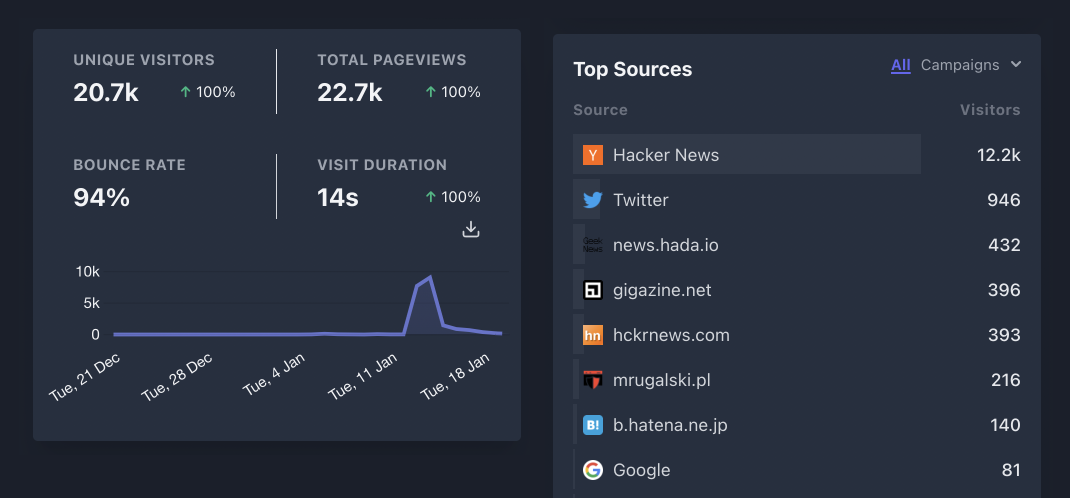Click the Google G logo icon
Image resolution: width=1070 pixels, height=498 pixels.
[593, 470]
